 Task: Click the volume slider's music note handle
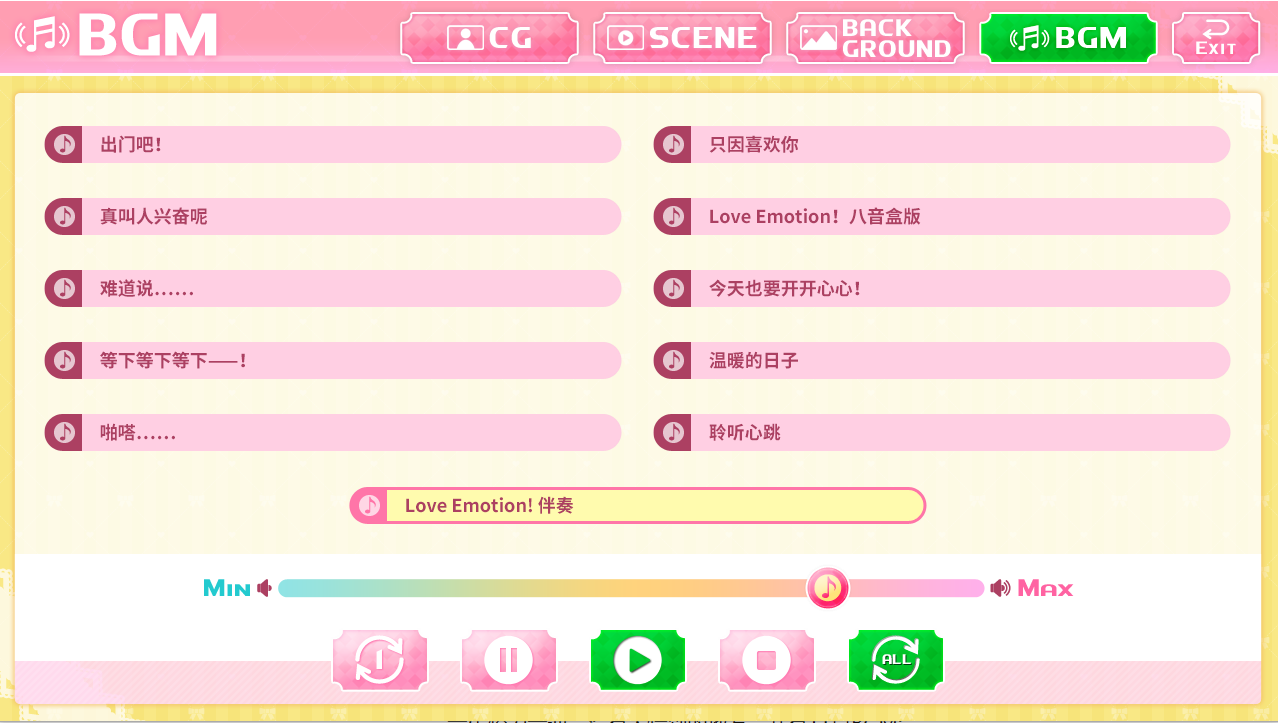pyautogui.click(x=827, y=587)
